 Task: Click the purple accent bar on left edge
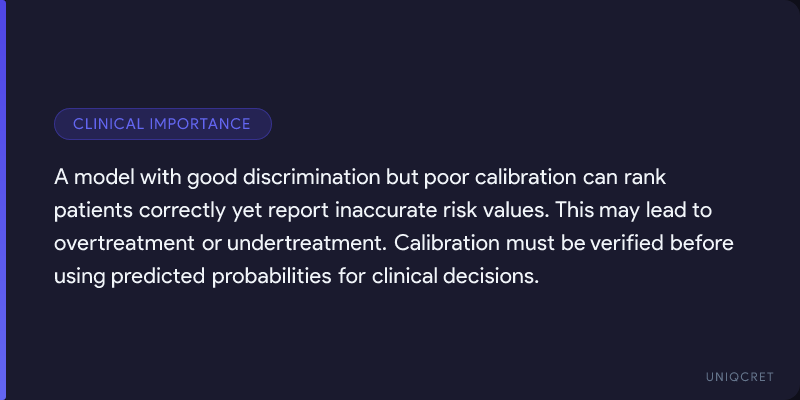(x=3, y=200)
